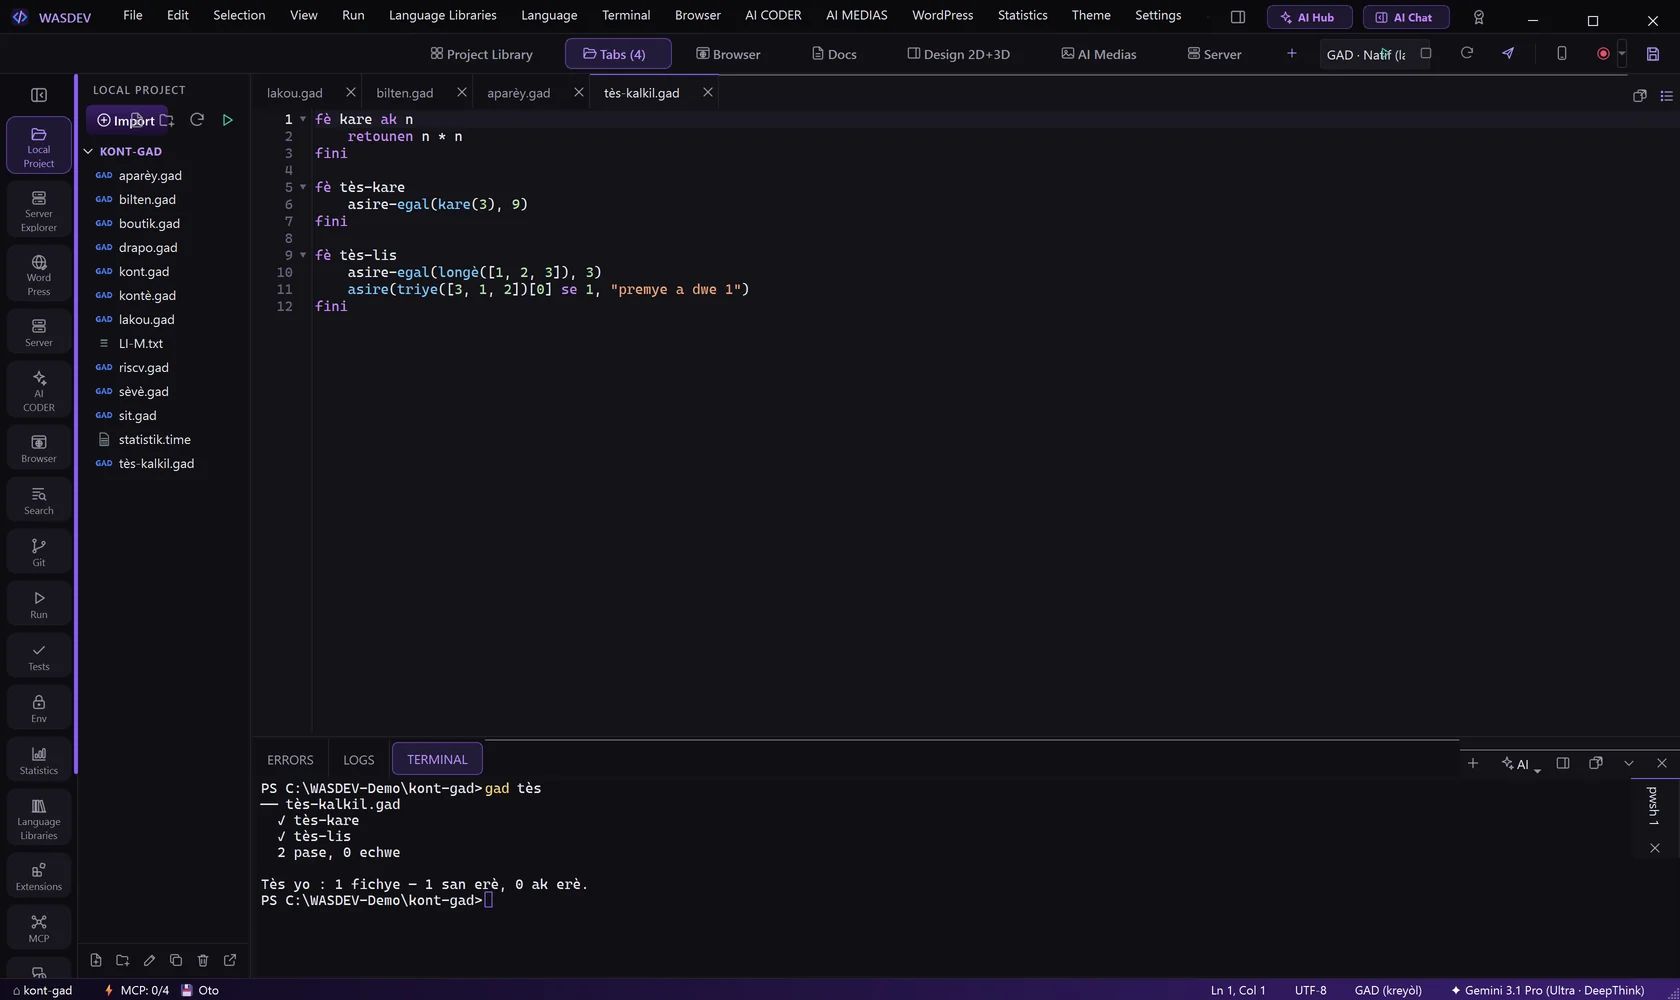Viewport: 1680px width, 1000px height.
Task: Open the Extensions sidebar panel
Action: point(39,876)
